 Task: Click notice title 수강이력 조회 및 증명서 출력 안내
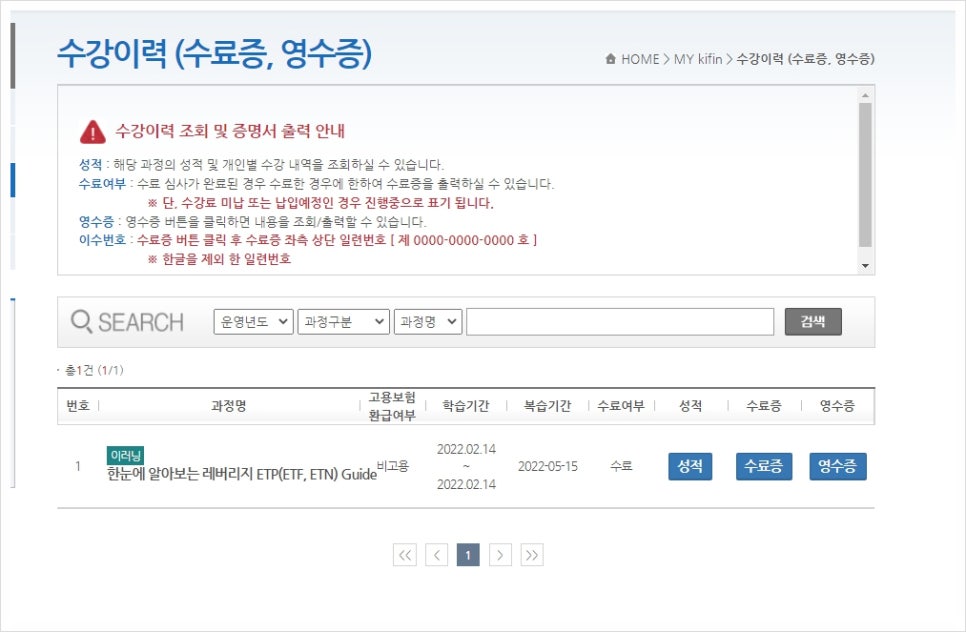(x=230, y=131)
